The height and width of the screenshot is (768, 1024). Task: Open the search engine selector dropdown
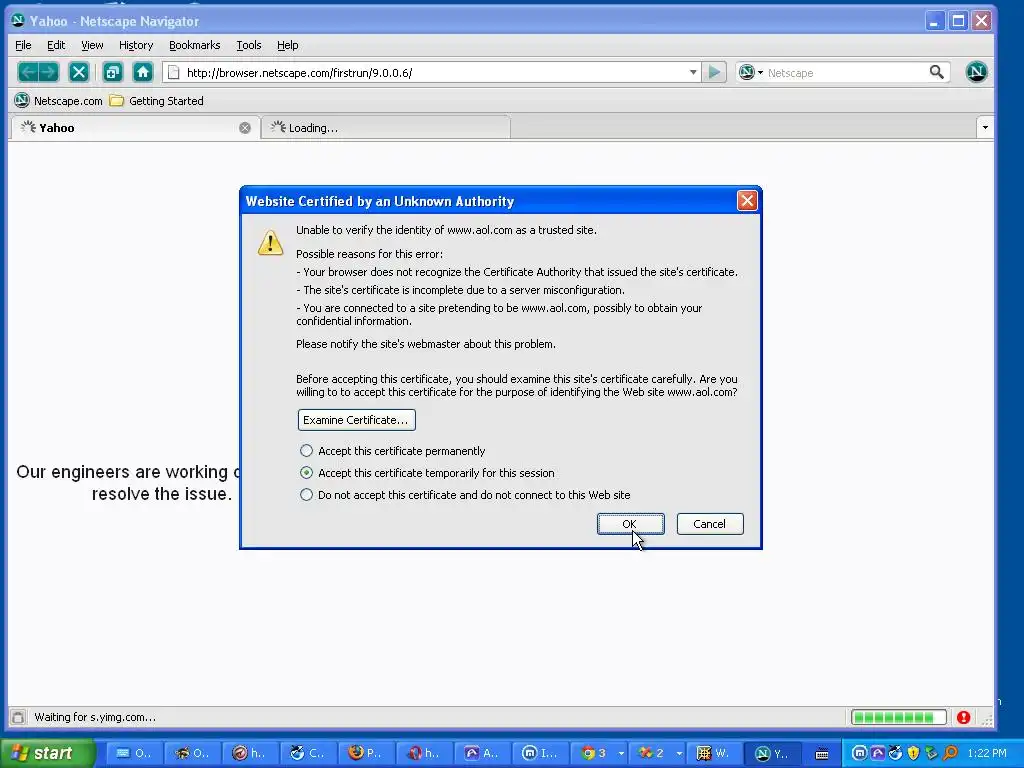[751, 72]
